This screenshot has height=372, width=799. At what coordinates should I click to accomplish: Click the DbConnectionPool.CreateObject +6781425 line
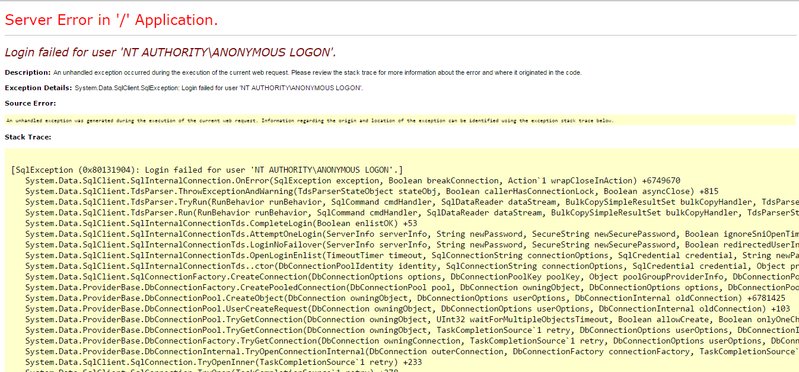[x=405, y=298]
